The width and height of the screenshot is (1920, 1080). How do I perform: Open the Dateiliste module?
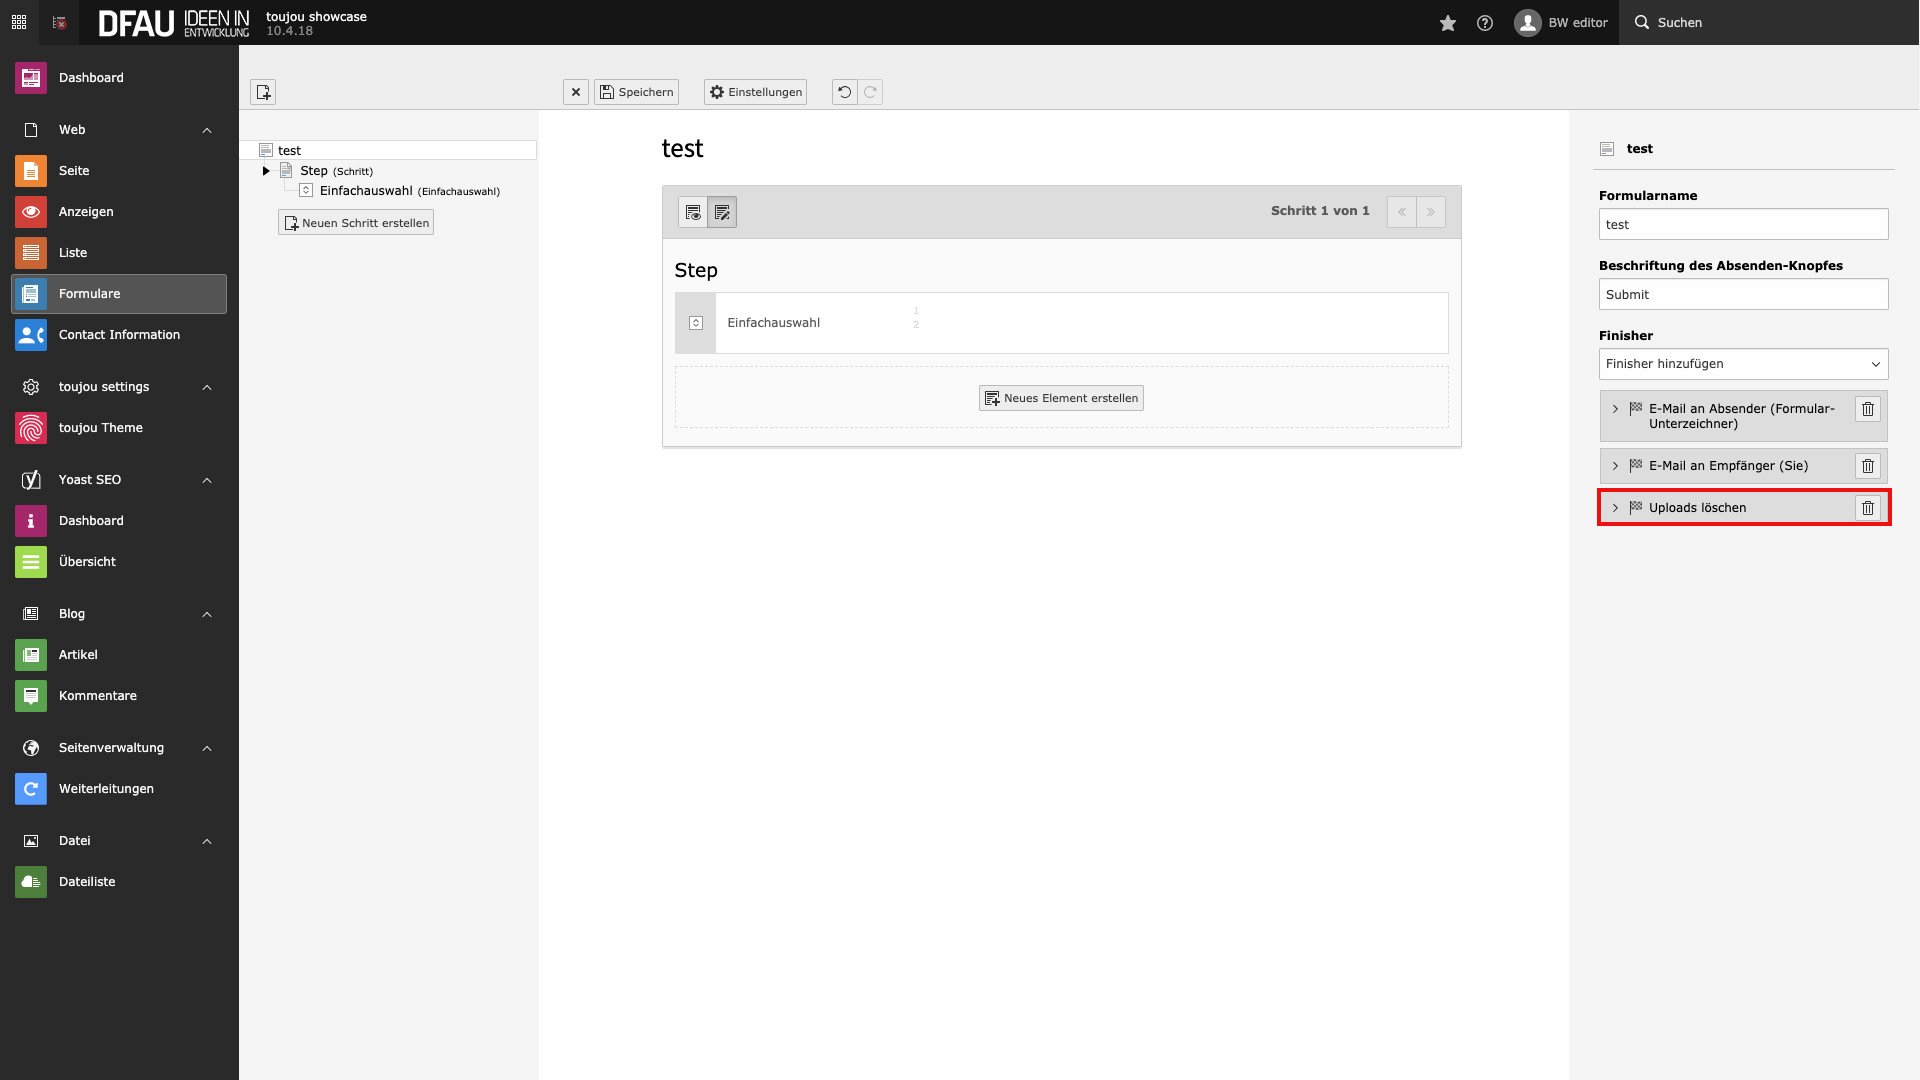tap(87, 882)
